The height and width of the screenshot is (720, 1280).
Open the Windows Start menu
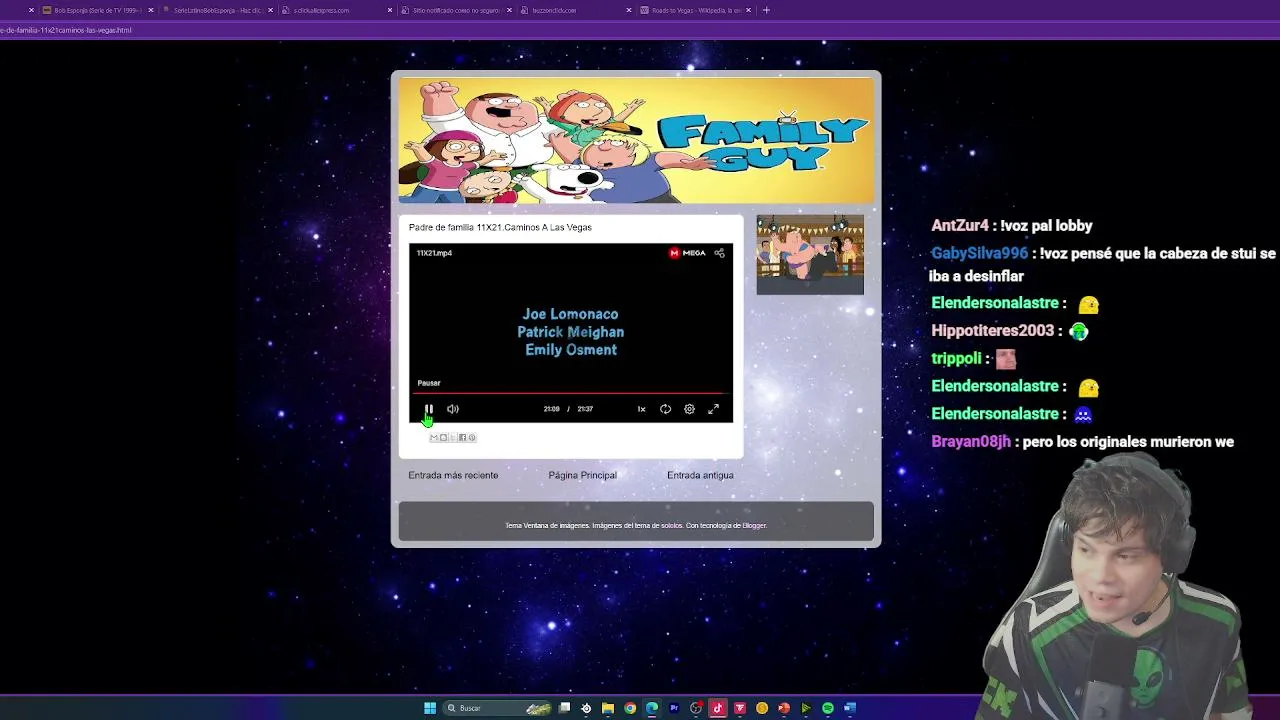430,708
